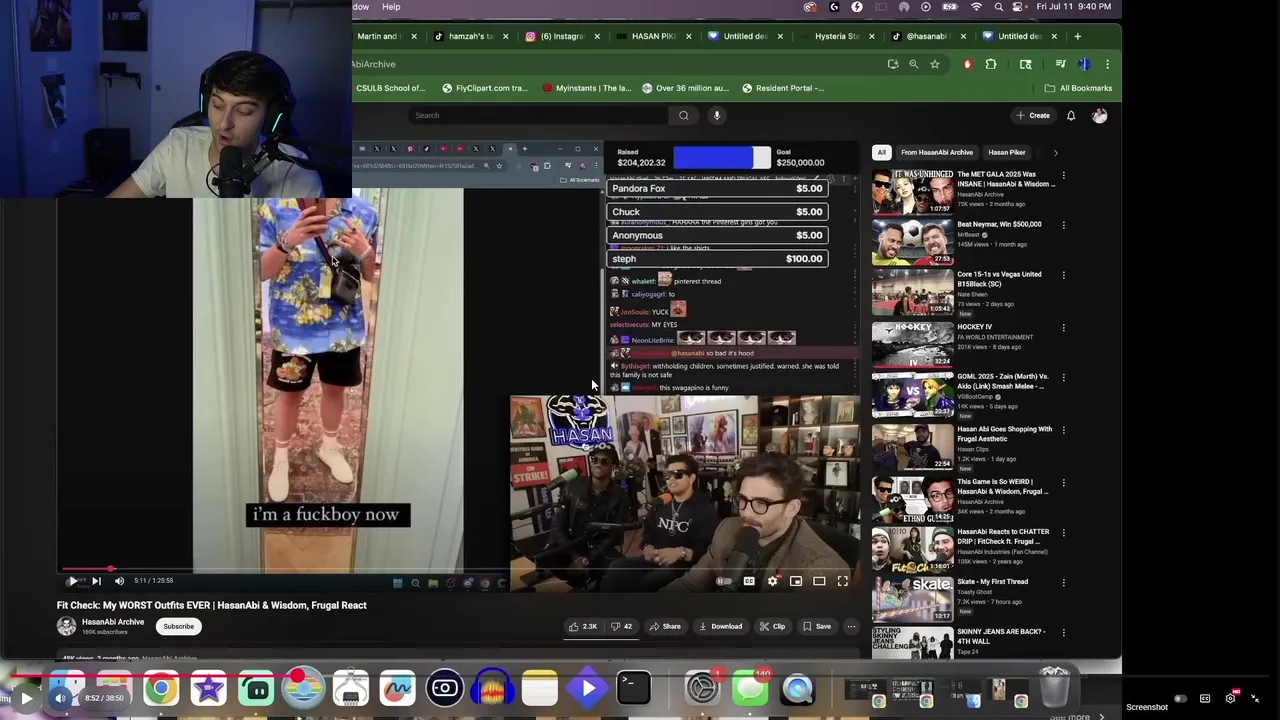Select the Hasan Piker chip
This screenshot has width=1280, height=720.
1007,152
